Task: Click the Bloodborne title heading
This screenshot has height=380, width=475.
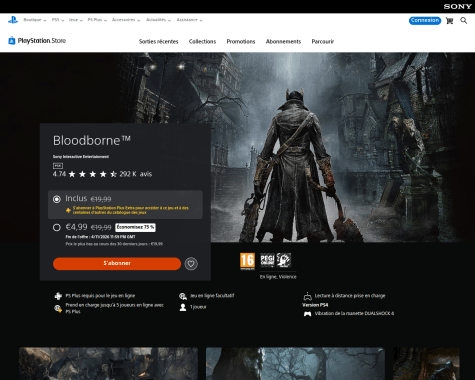Action: (92, 141)
